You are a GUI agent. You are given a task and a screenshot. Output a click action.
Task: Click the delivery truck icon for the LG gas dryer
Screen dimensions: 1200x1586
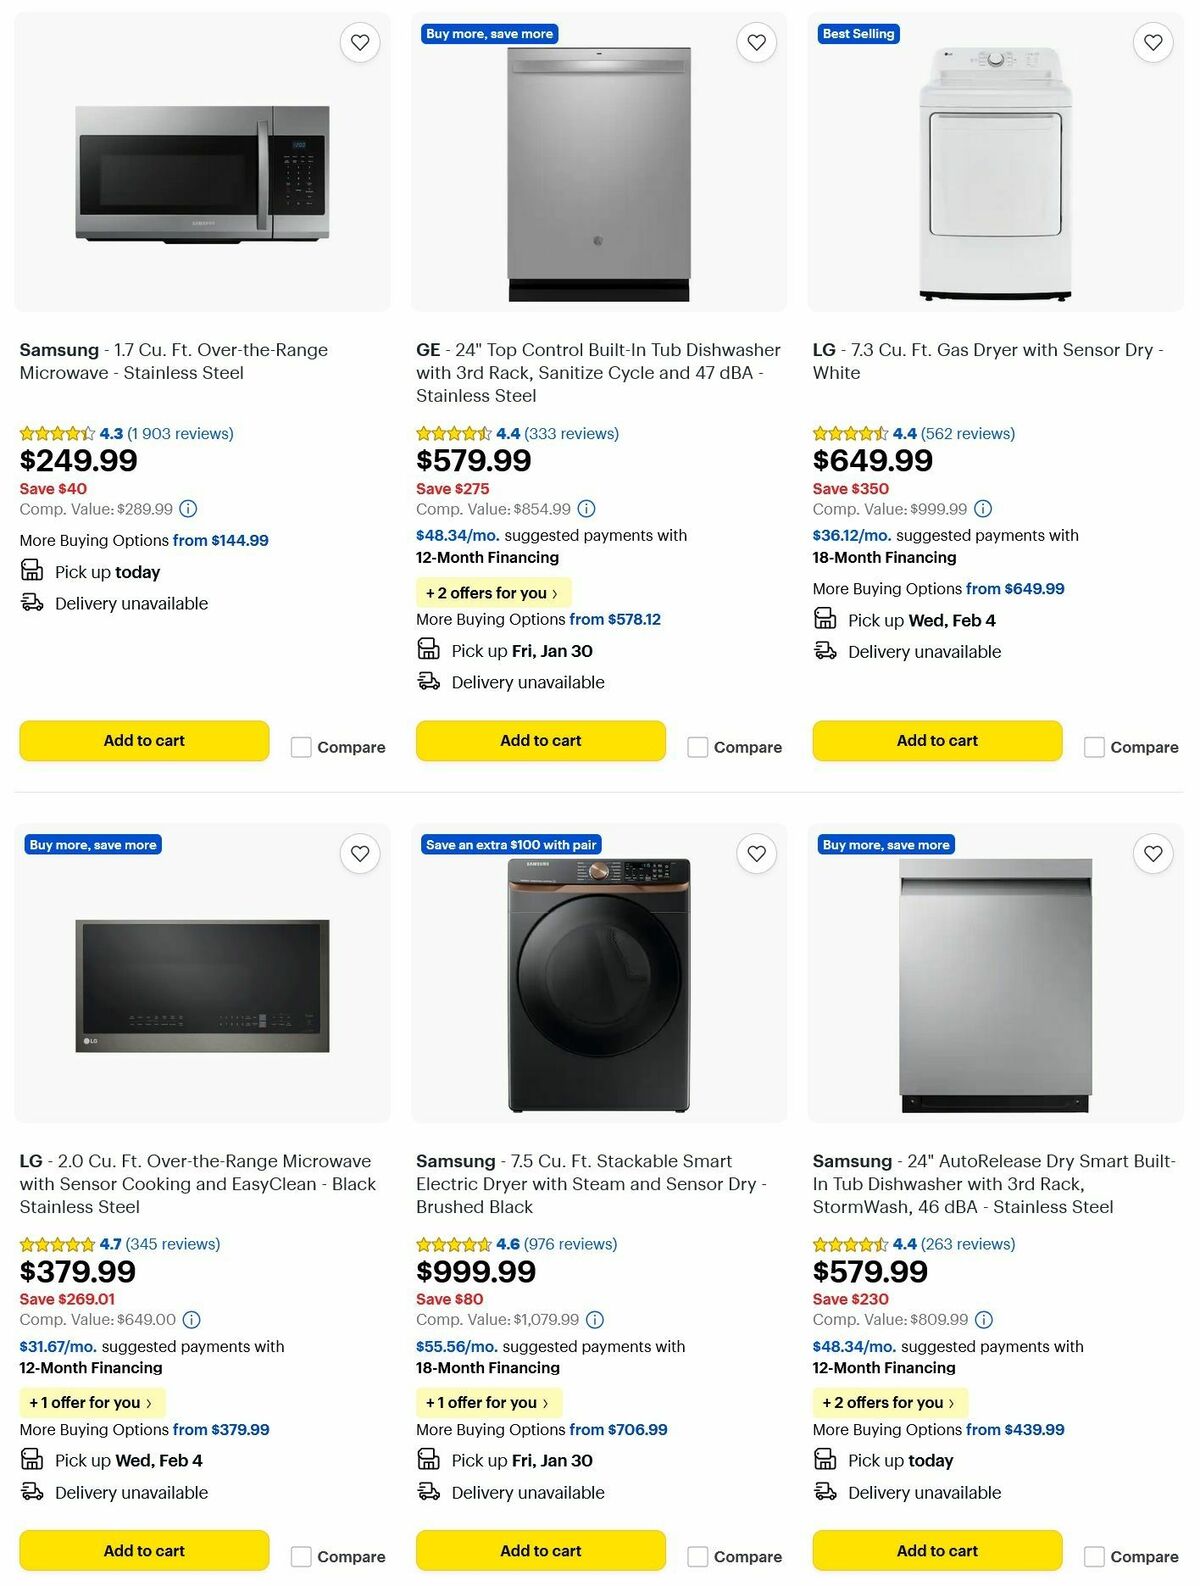click(824, 650)
